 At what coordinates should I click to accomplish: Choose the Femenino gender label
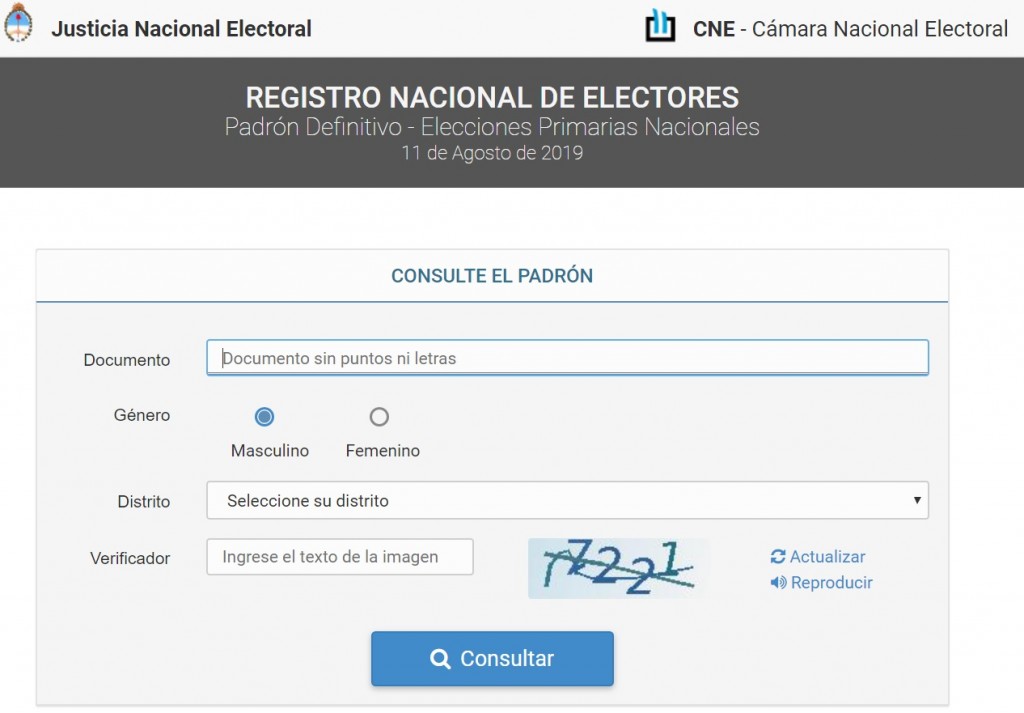(x=383, y=451)
